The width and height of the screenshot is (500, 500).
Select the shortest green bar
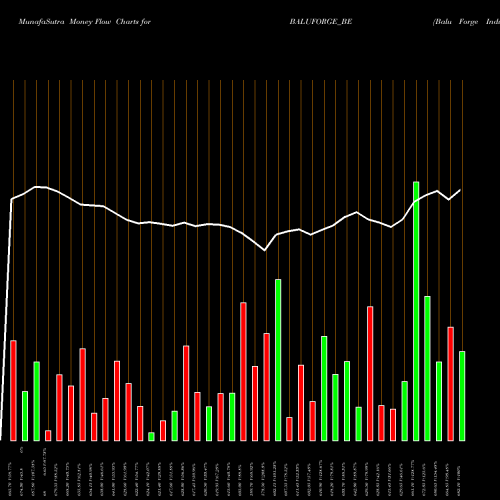pyautogui.click(x=151, y=437)
